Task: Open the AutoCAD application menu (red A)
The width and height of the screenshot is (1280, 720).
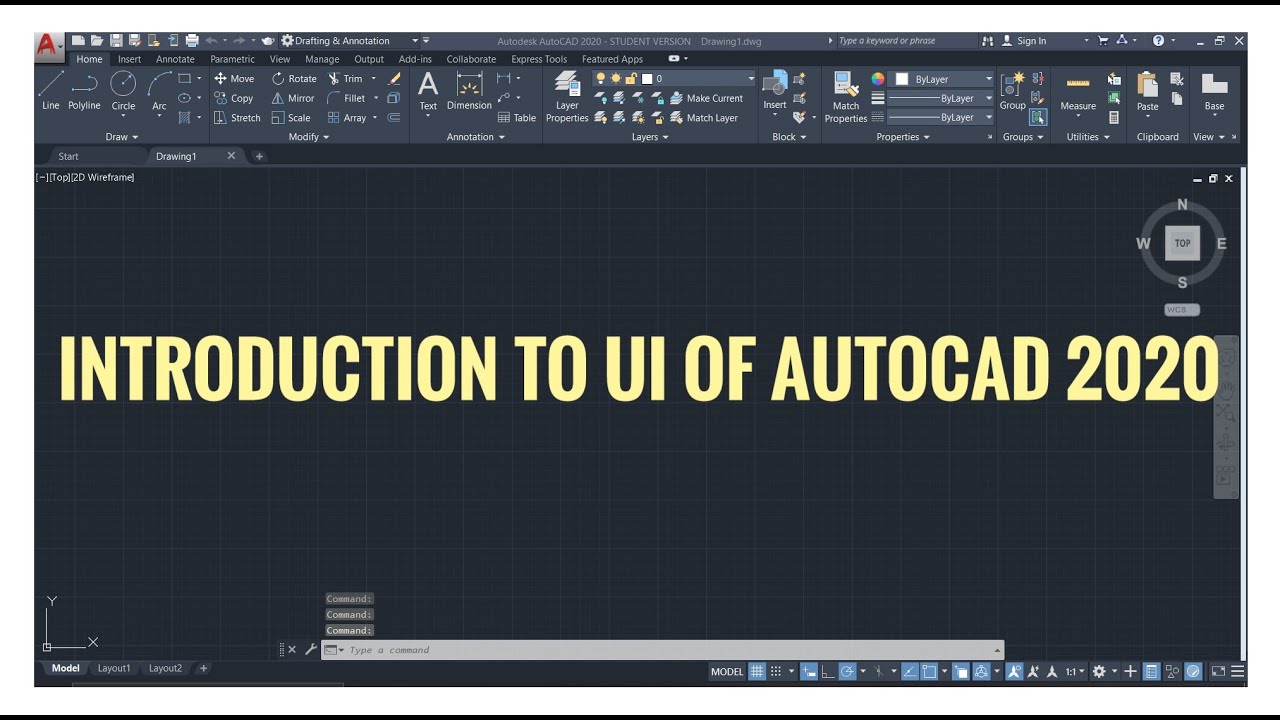Action: coord(47,45)
